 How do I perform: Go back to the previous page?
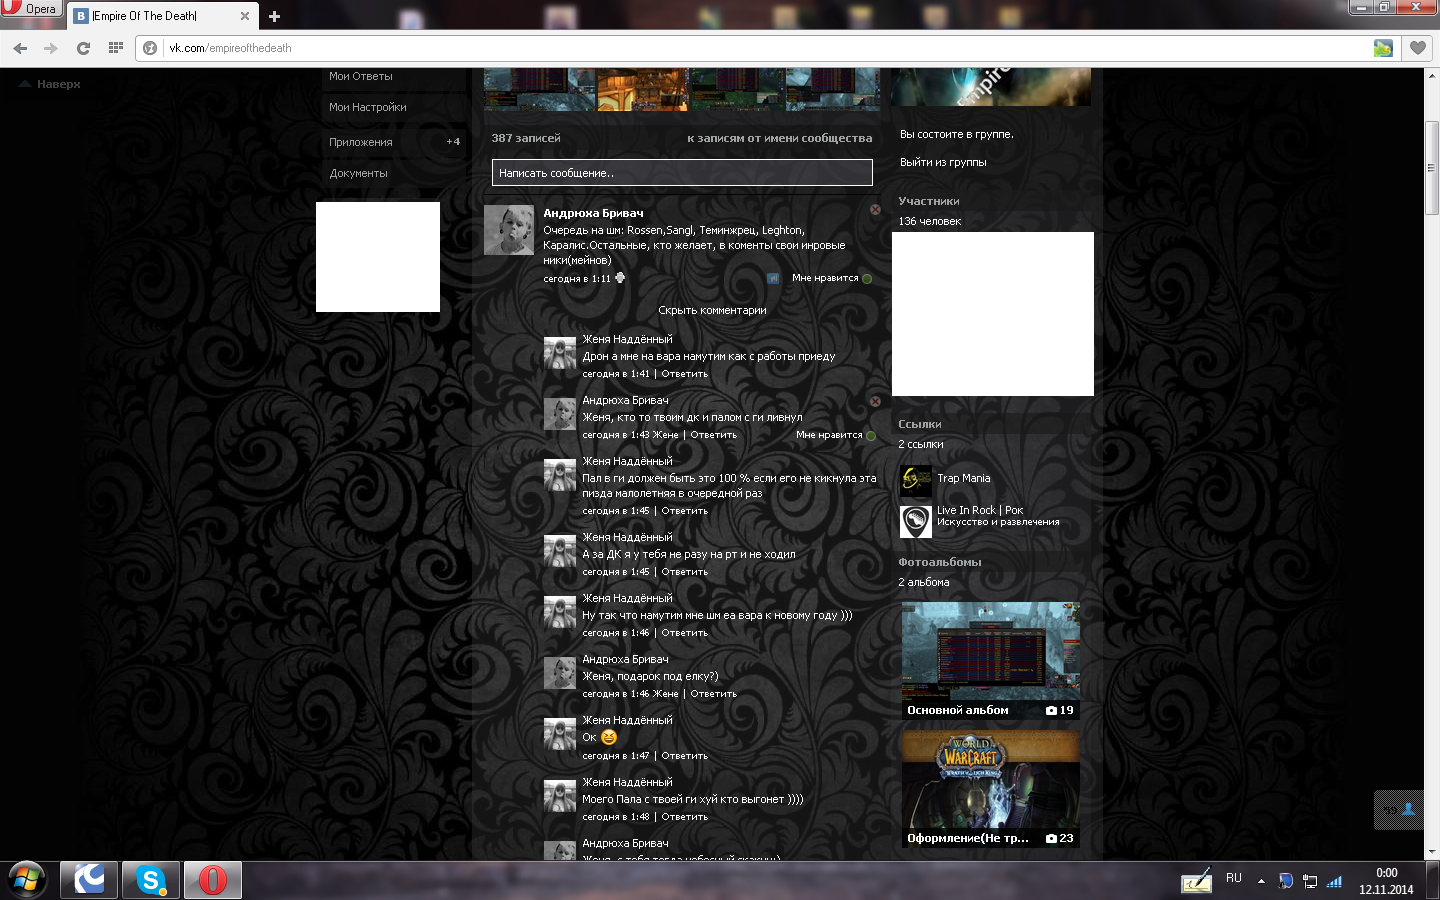click(20, 48)
